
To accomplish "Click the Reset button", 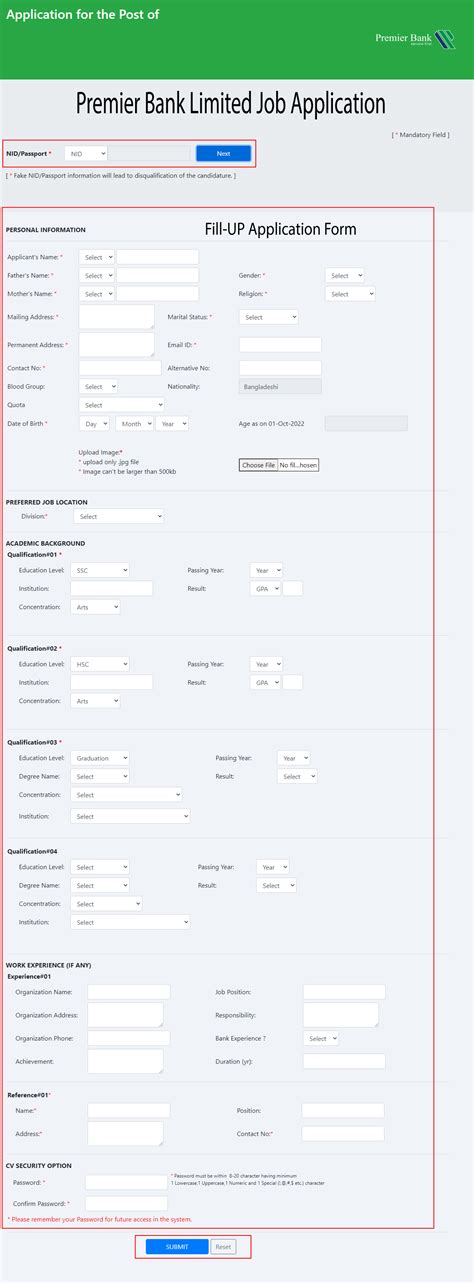I will click(223, 1246).
